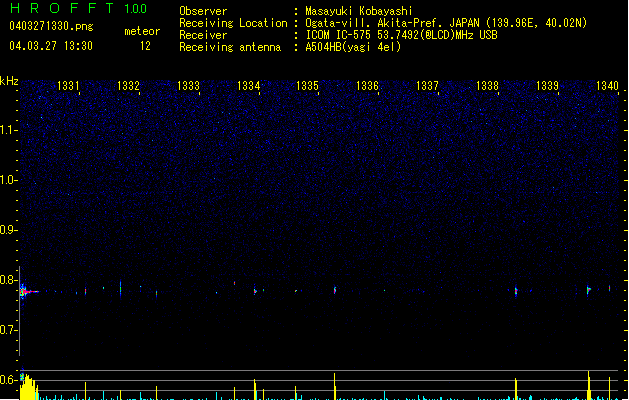Click the 1331 time axis marker
Screen dimensions: 629x400
pyautogui.click(x=68, y=86)
